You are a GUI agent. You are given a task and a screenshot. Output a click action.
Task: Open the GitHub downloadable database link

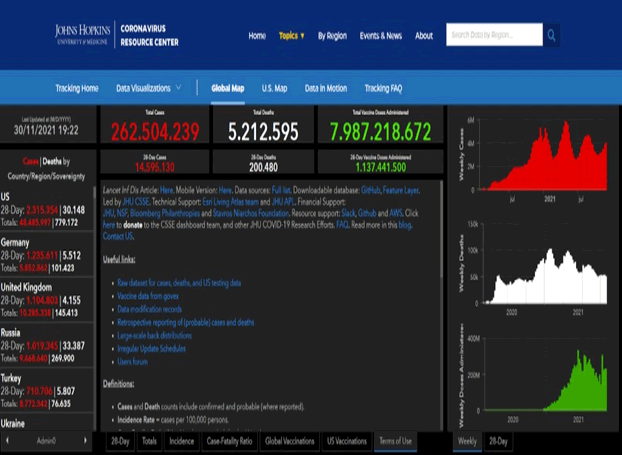[x=371, y=190]
